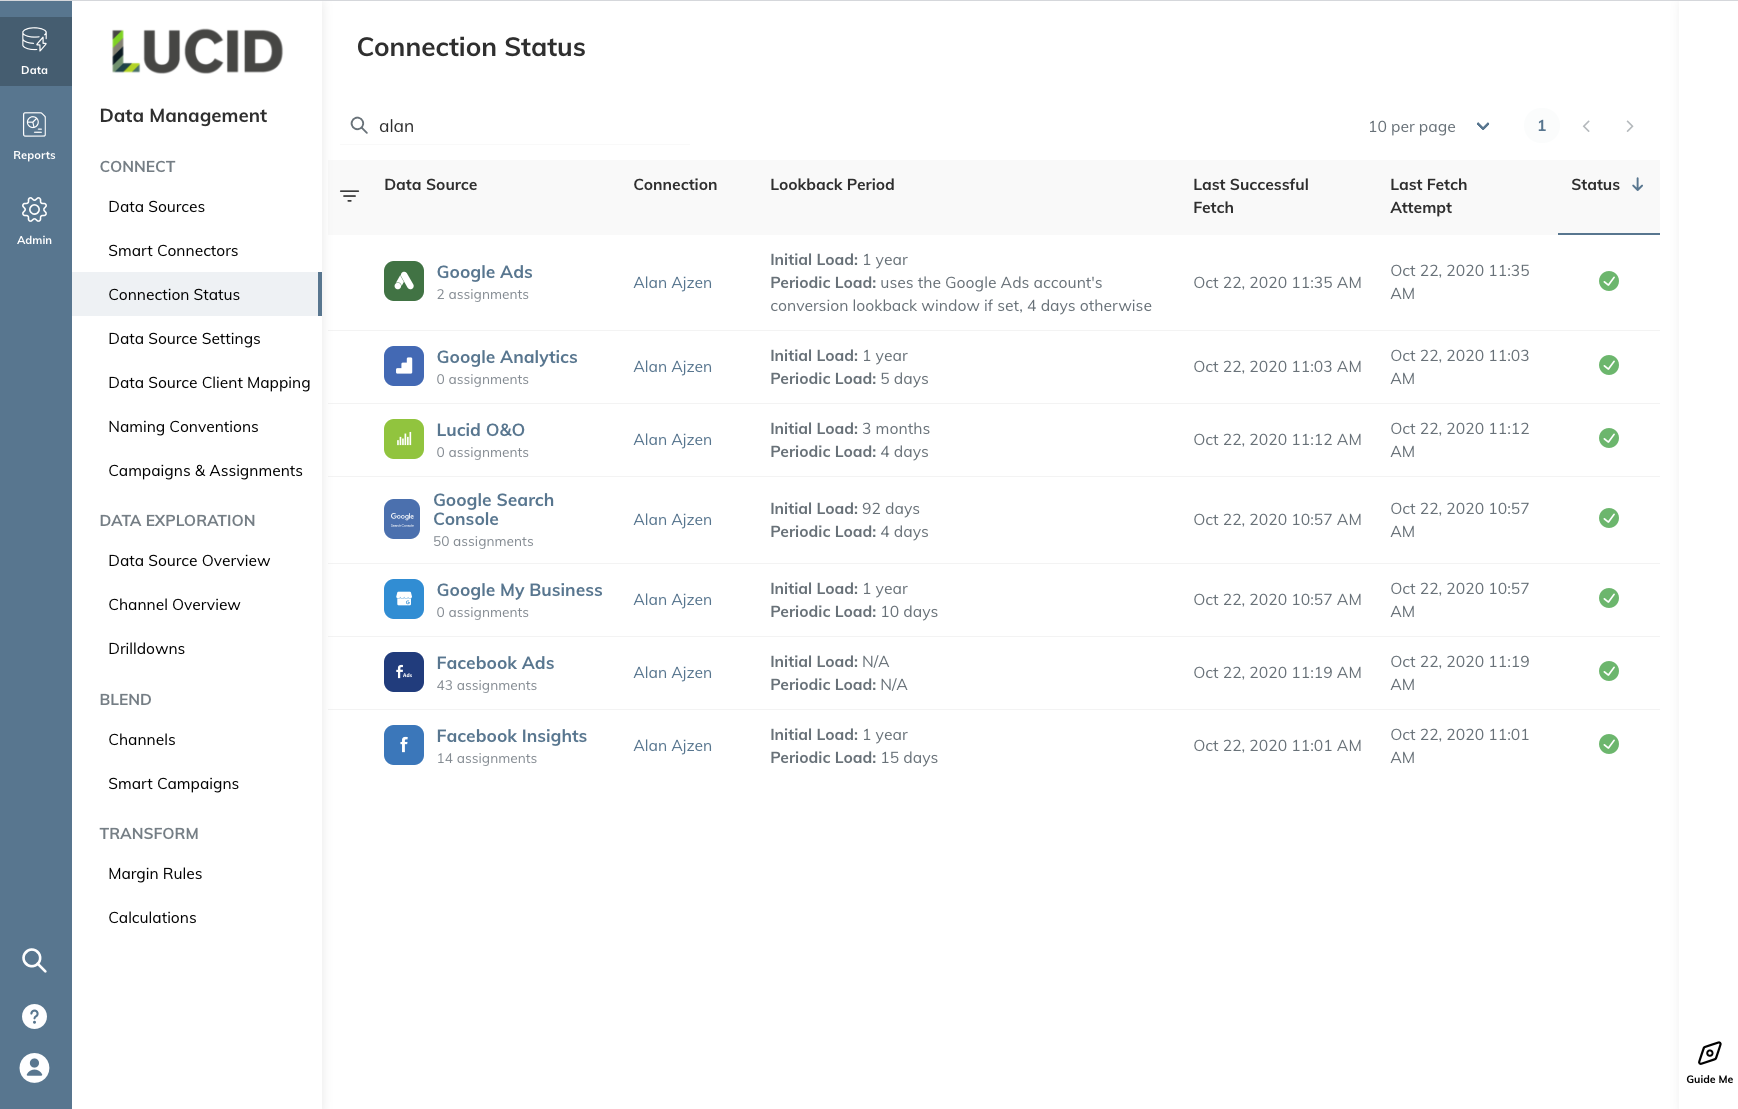Click Facebook Ads green status checkmark
Screen dimensions: 1738x1109
point(1609,671)
